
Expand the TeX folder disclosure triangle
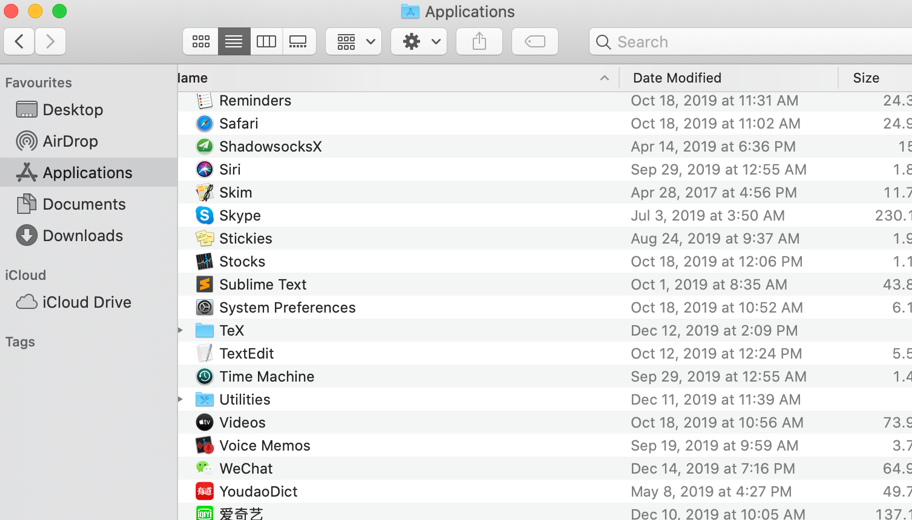tap(181, 330)
